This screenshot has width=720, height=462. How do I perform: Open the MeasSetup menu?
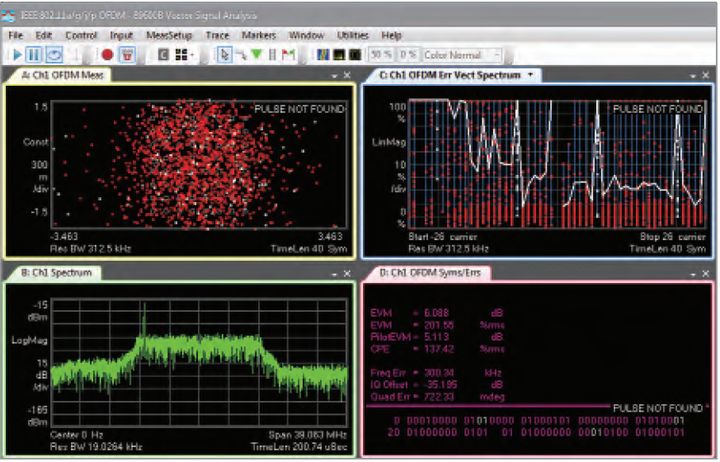168,35
